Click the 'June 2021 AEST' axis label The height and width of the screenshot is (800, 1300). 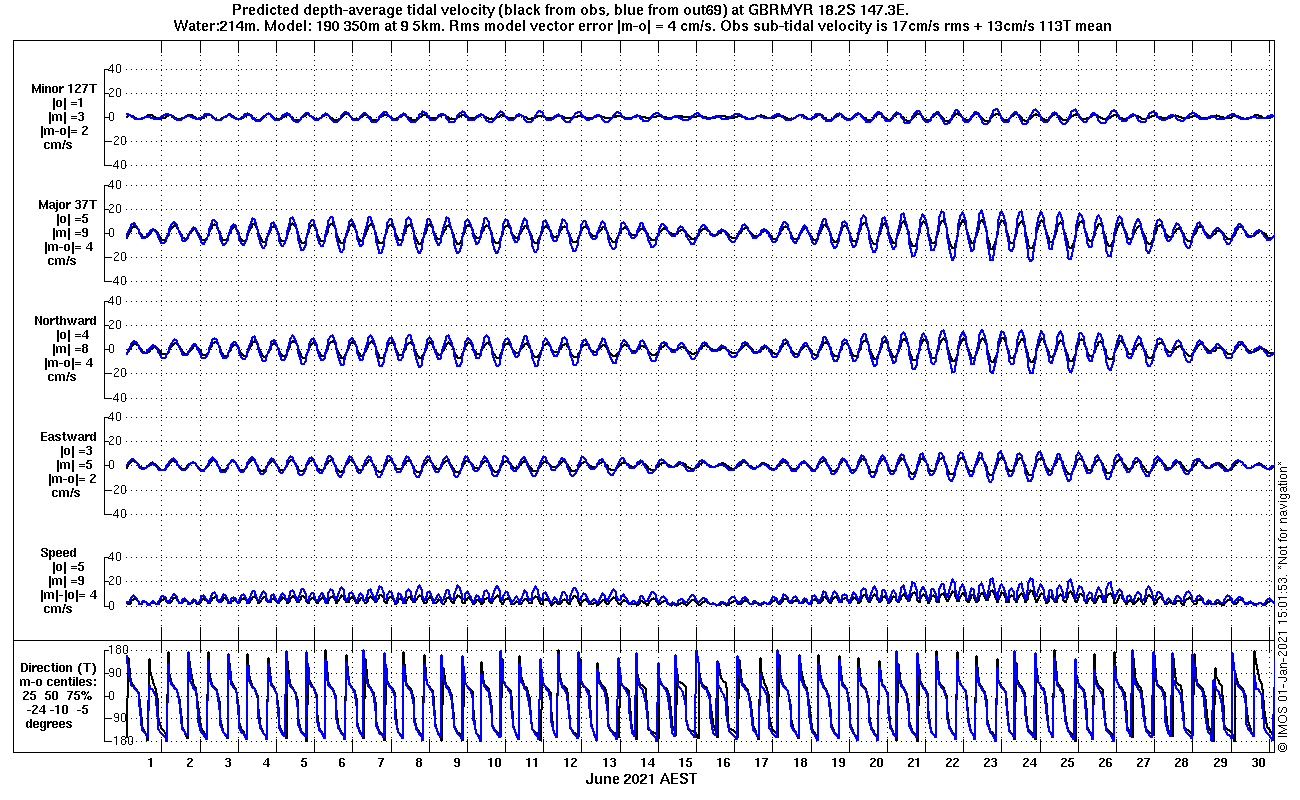click(x=641, y=778)
